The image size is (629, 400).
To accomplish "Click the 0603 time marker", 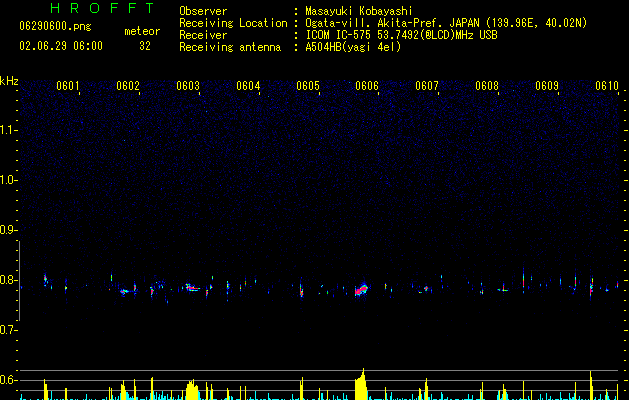I will coord(188,86).
